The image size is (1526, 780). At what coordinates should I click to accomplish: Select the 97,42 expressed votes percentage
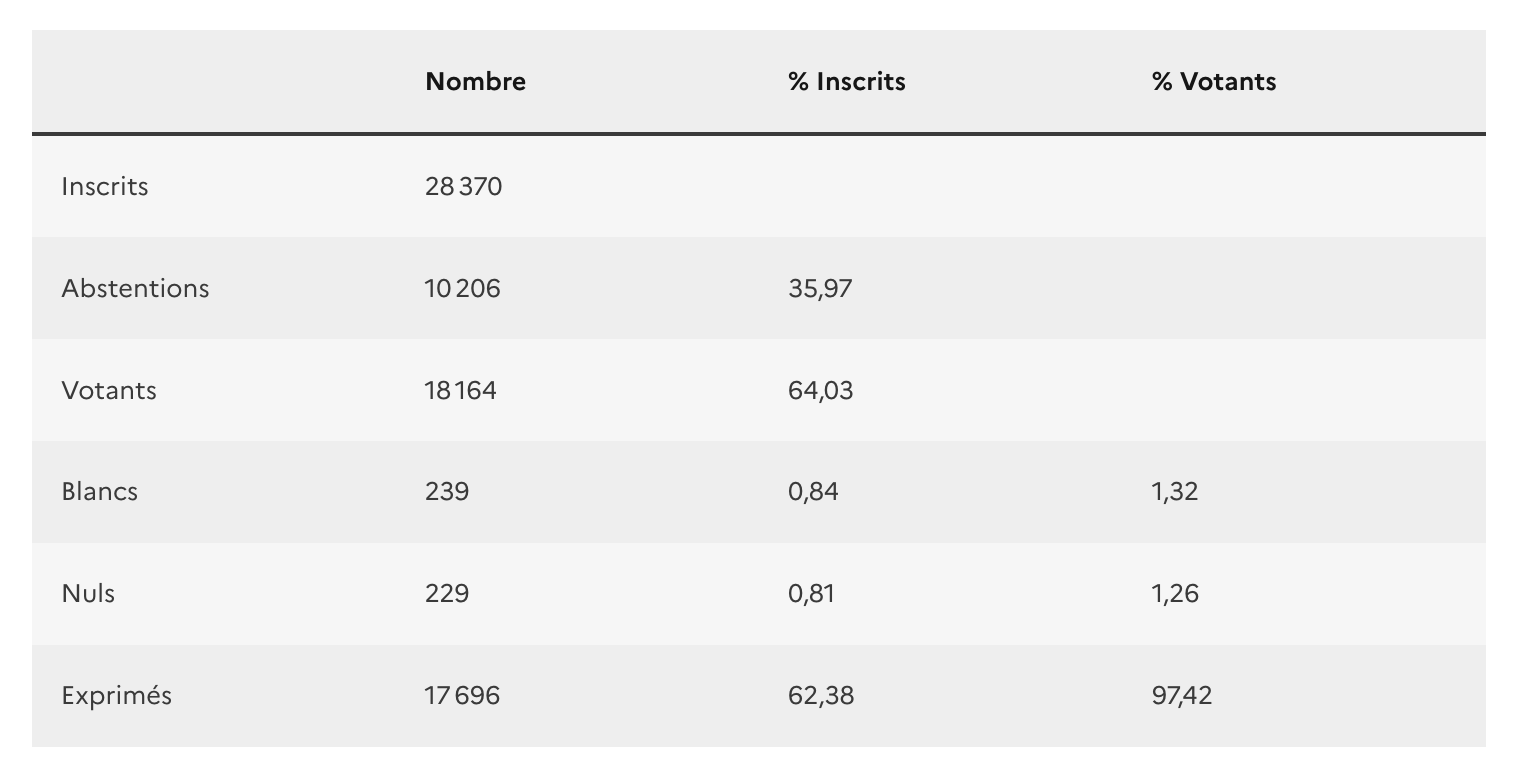click(1181, 696)
